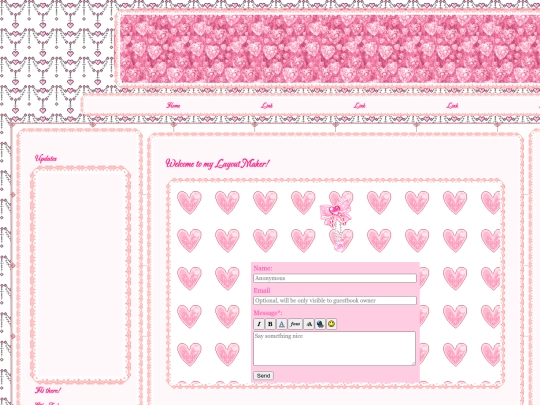The image size is (540, 405).
Task: Open the smiley emoticon picker
Action: [331, 324]
